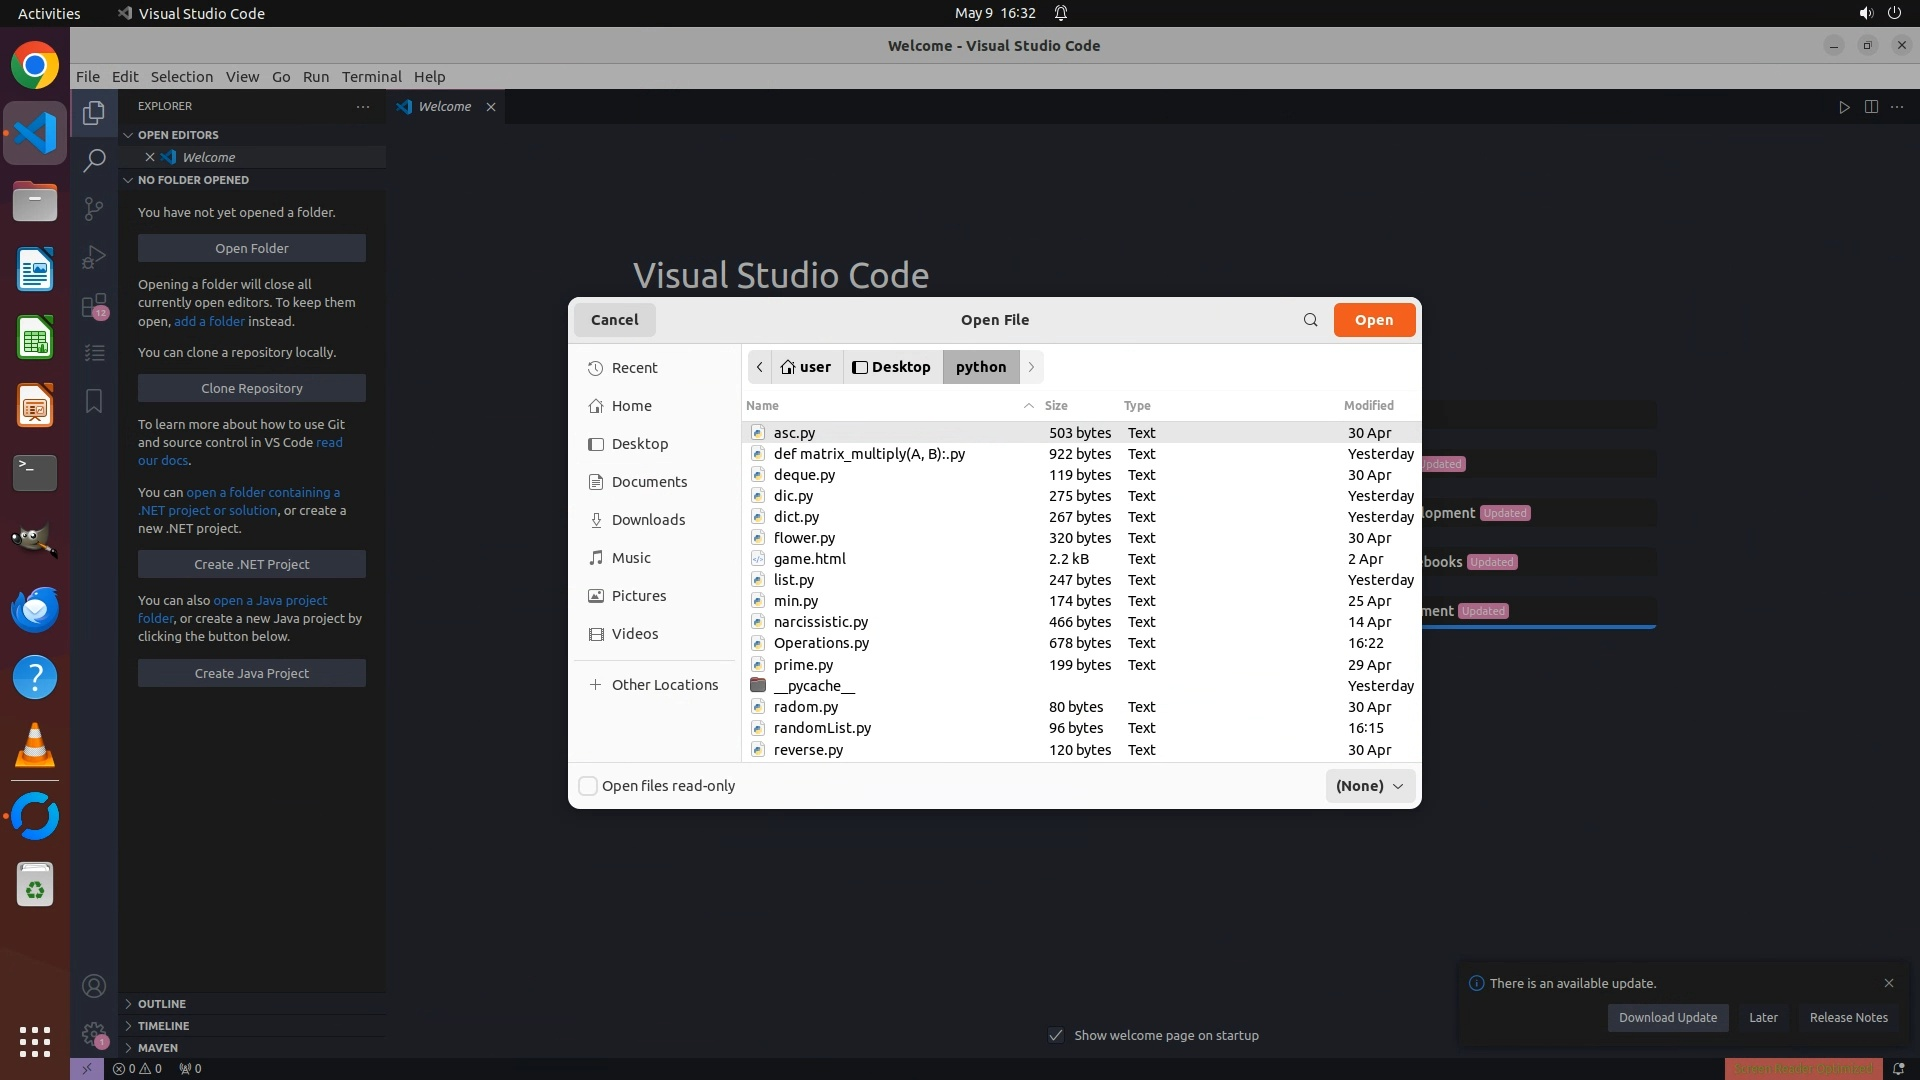
Task: Collapse the OPEN EDITORS section
Action: (177, 135)
